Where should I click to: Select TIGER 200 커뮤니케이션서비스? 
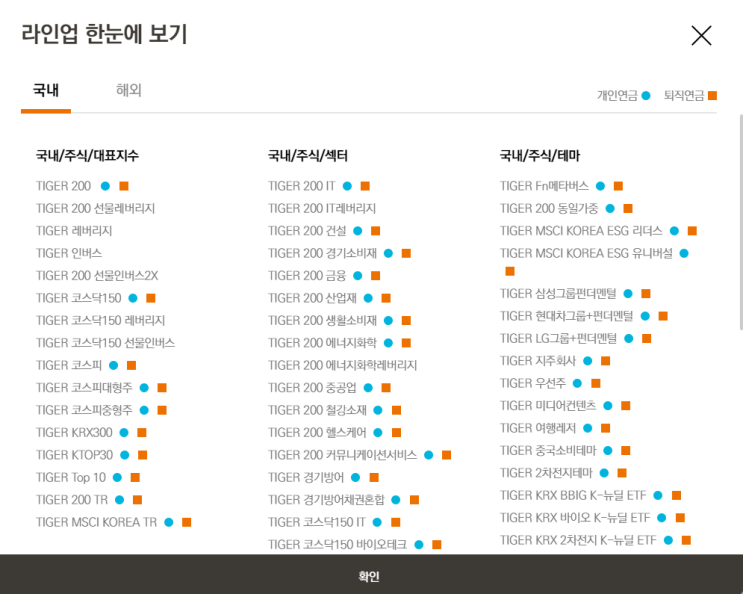(x=343, y=455)
